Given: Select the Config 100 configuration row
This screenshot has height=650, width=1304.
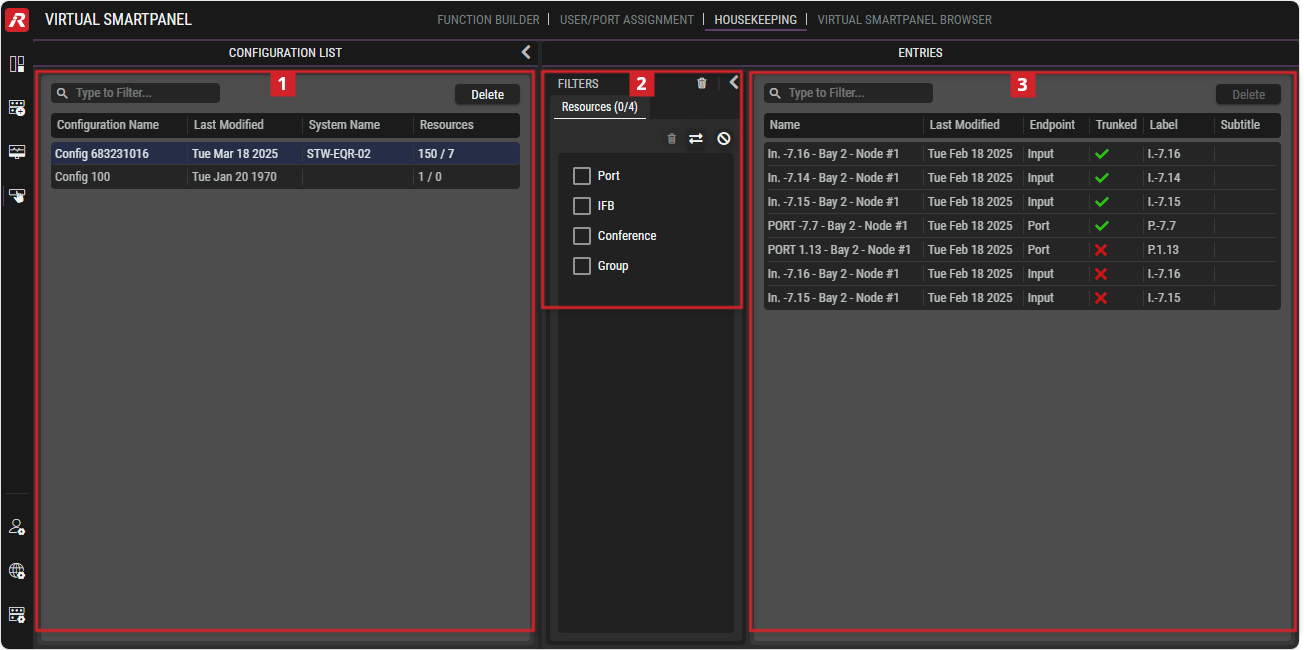Looking at the screenshot, I should (285, 177).
